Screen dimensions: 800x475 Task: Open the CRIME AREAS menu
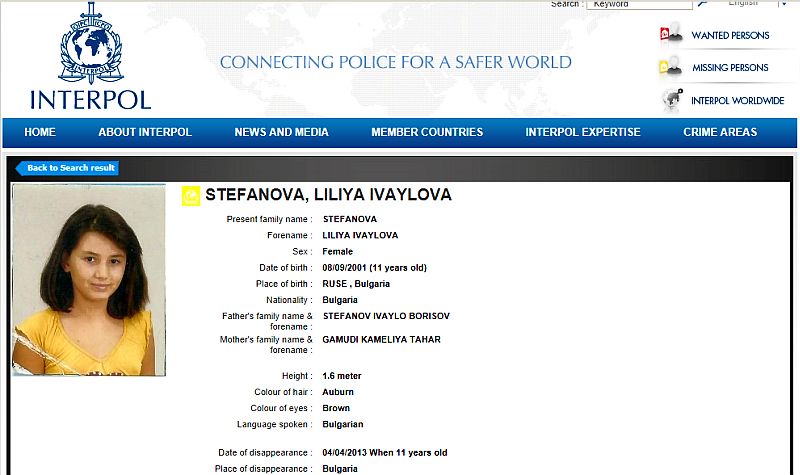[720, 132]
